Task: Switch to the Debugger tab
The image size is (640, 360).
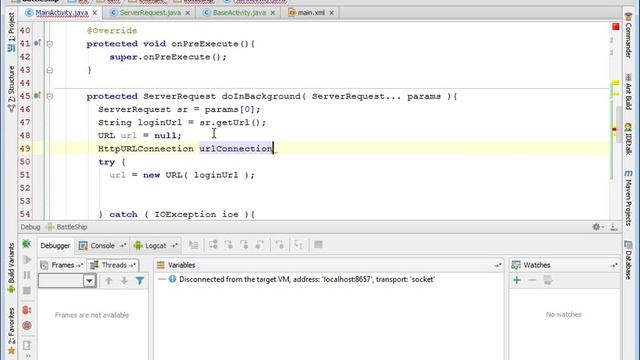Action: (x=55, y=246)
